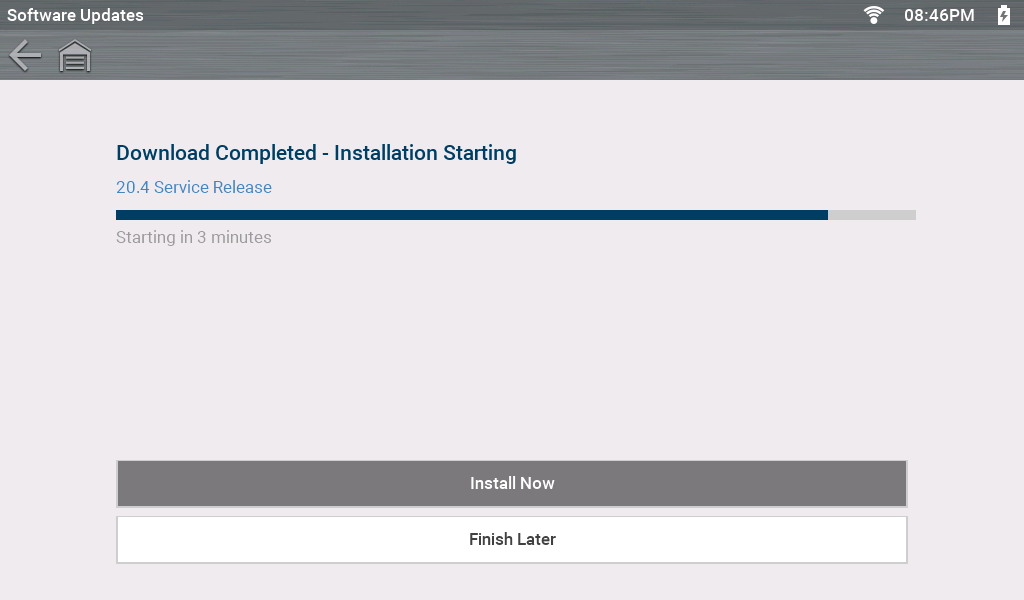Tap the Starting in 3 minutes countdown
Viewport: 1024px width, 600px height.
coord(193,237)
